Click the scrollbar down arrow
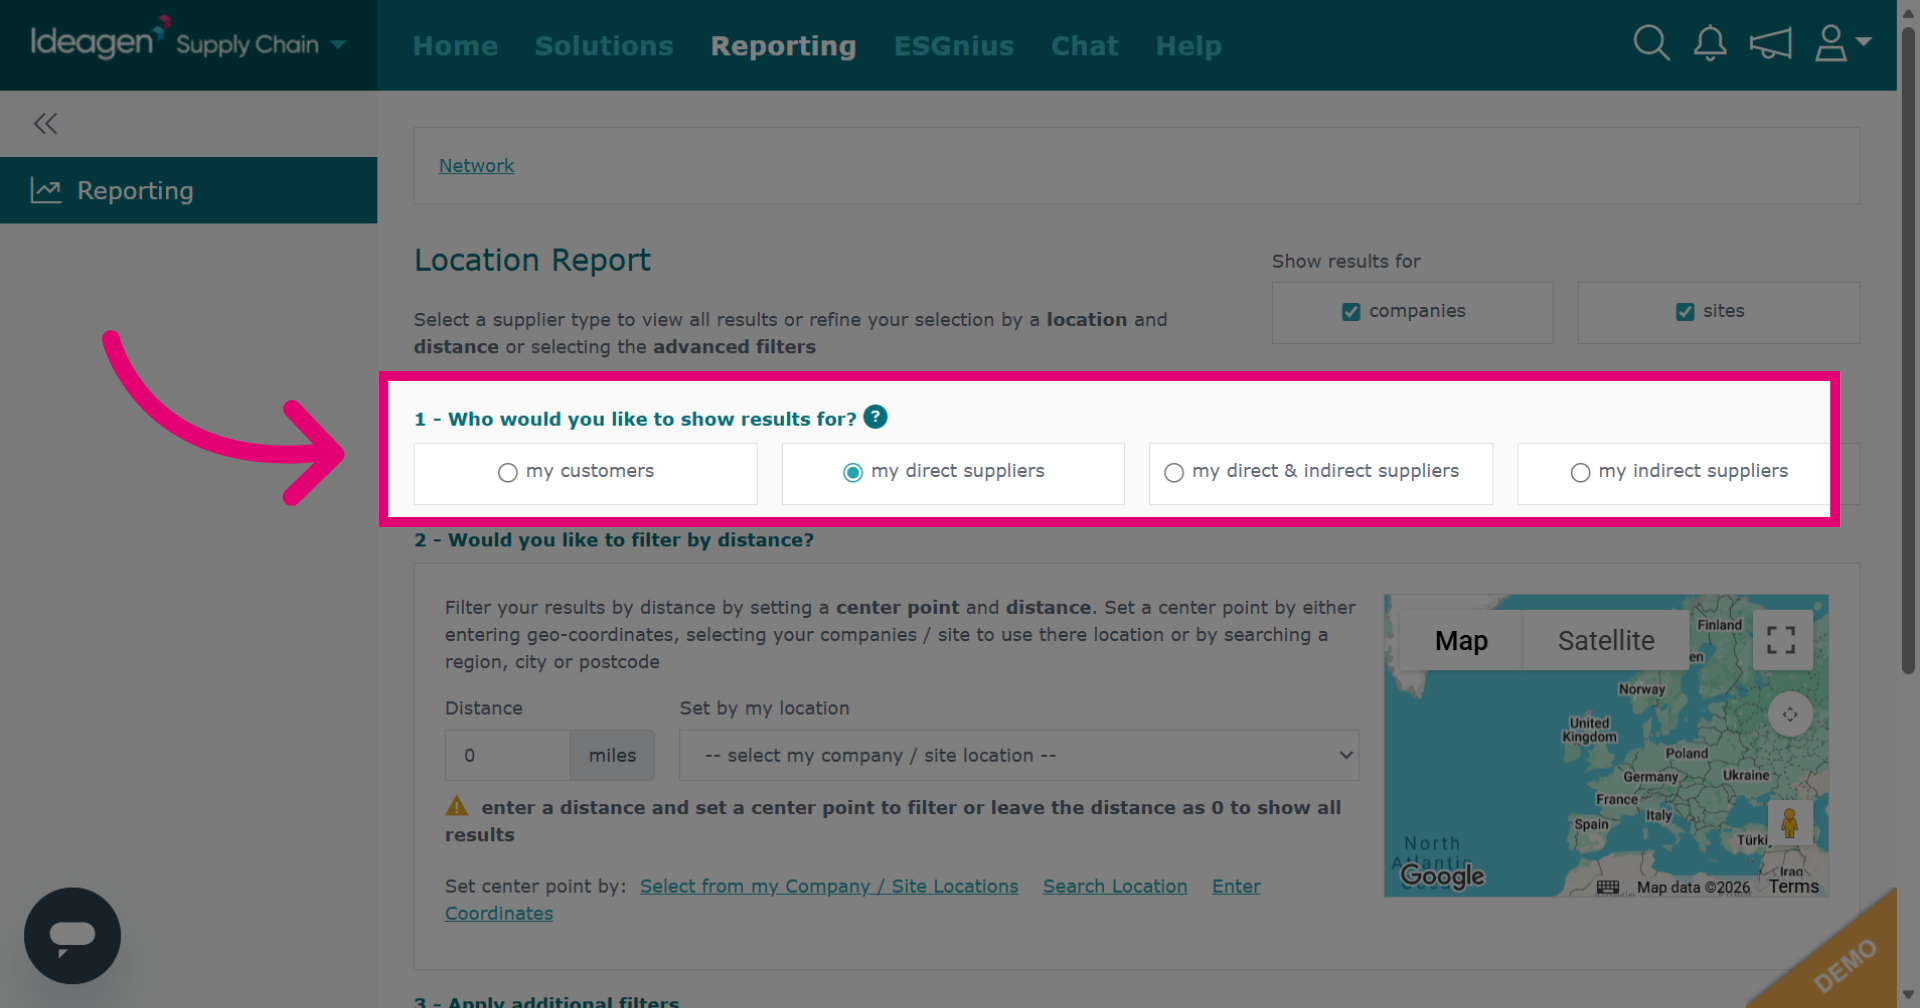1920x1008 pixels. [1908, 995]
